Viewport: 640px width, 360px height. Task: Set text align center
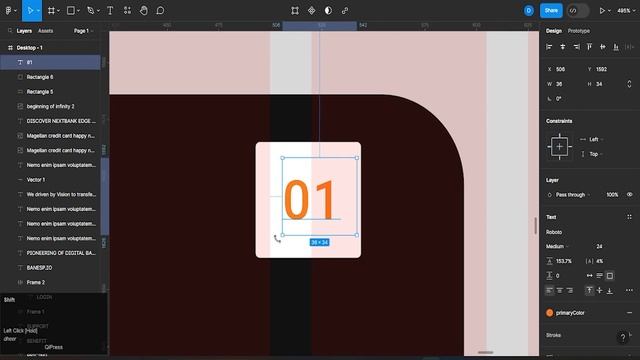tap(560, 290)
